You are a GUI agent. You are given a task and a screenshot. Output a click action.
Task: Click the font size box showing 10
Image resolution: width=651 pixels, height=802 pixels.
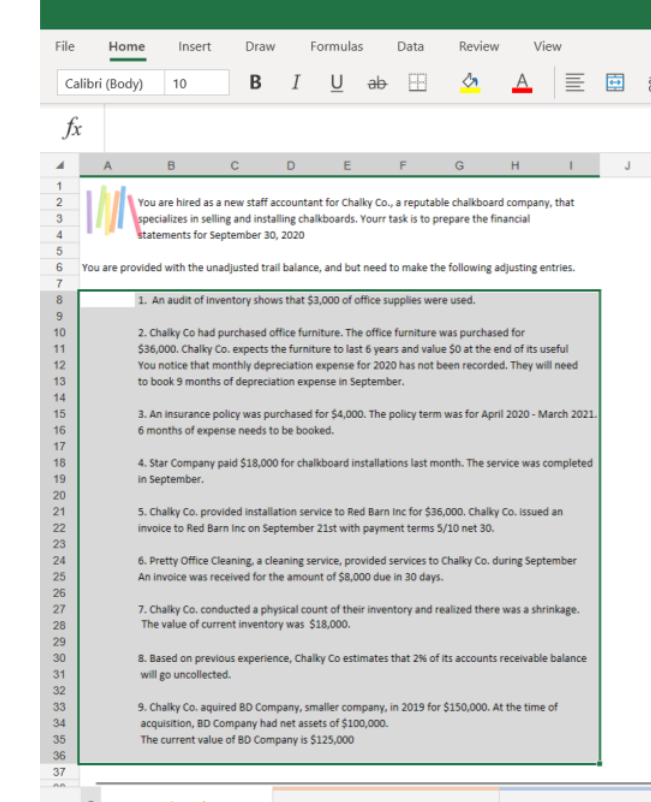click(197, 83)
